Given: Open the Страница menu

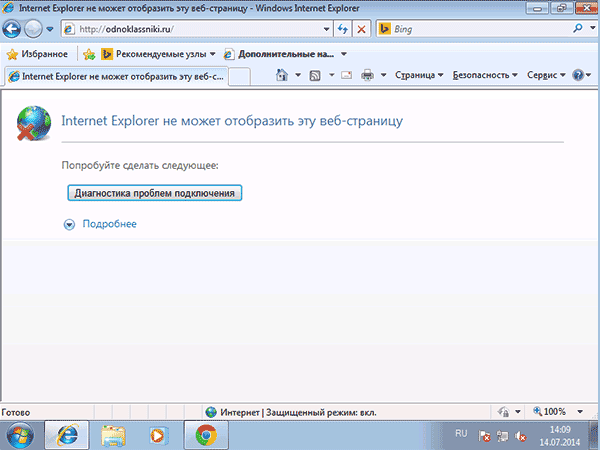Looking at the screenshot, I should [419, 75].
